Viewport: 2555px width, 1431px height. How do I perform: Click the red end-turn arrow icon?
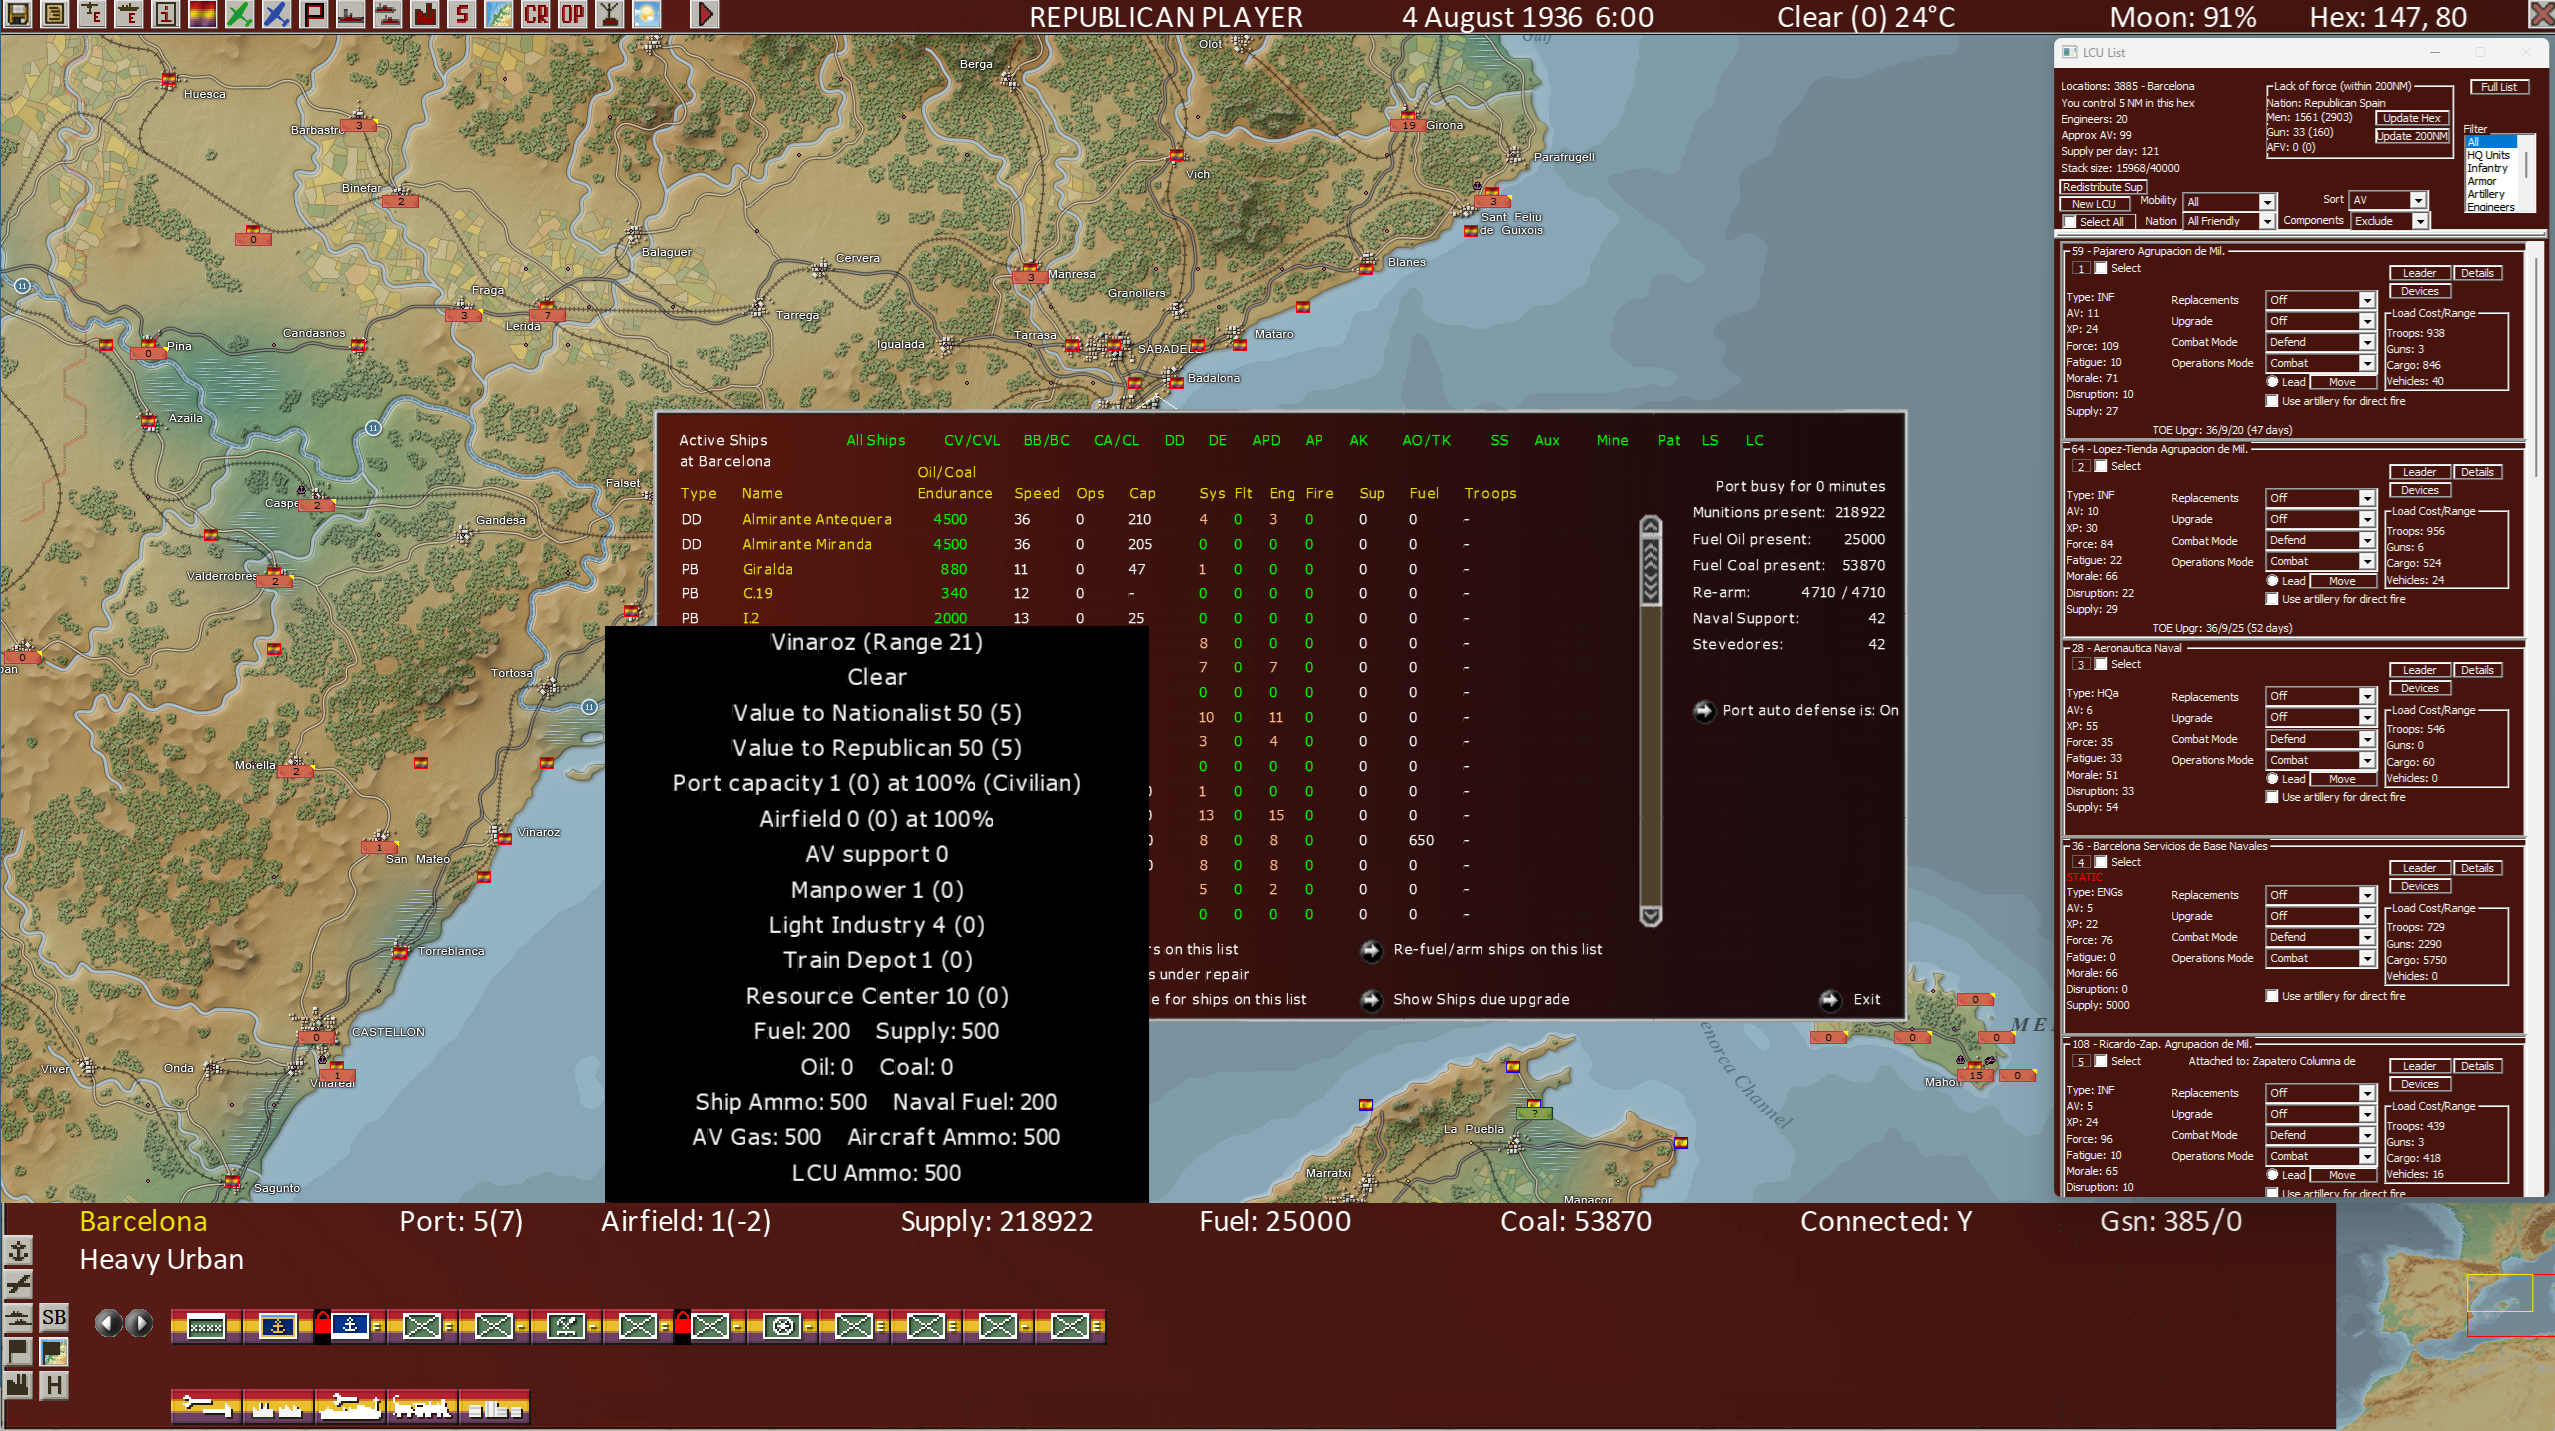click(704, 14)
